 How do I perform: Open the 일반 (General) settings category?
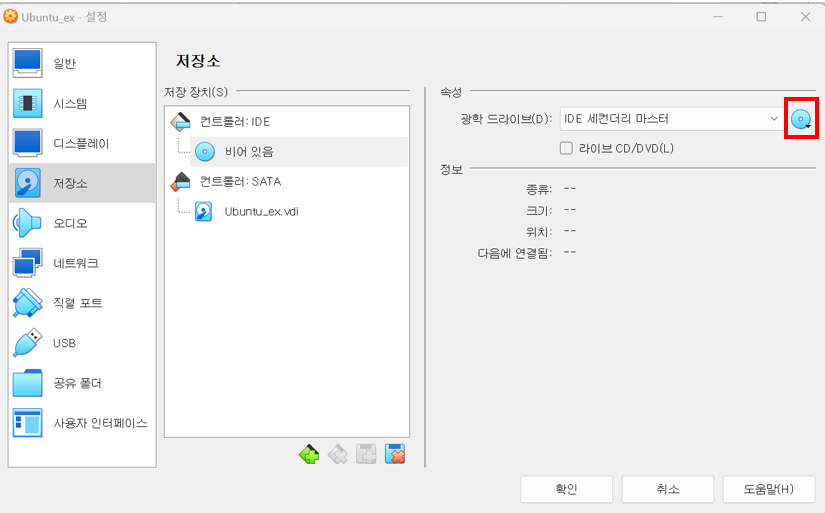pyautogui.click(x=82, y=64)
